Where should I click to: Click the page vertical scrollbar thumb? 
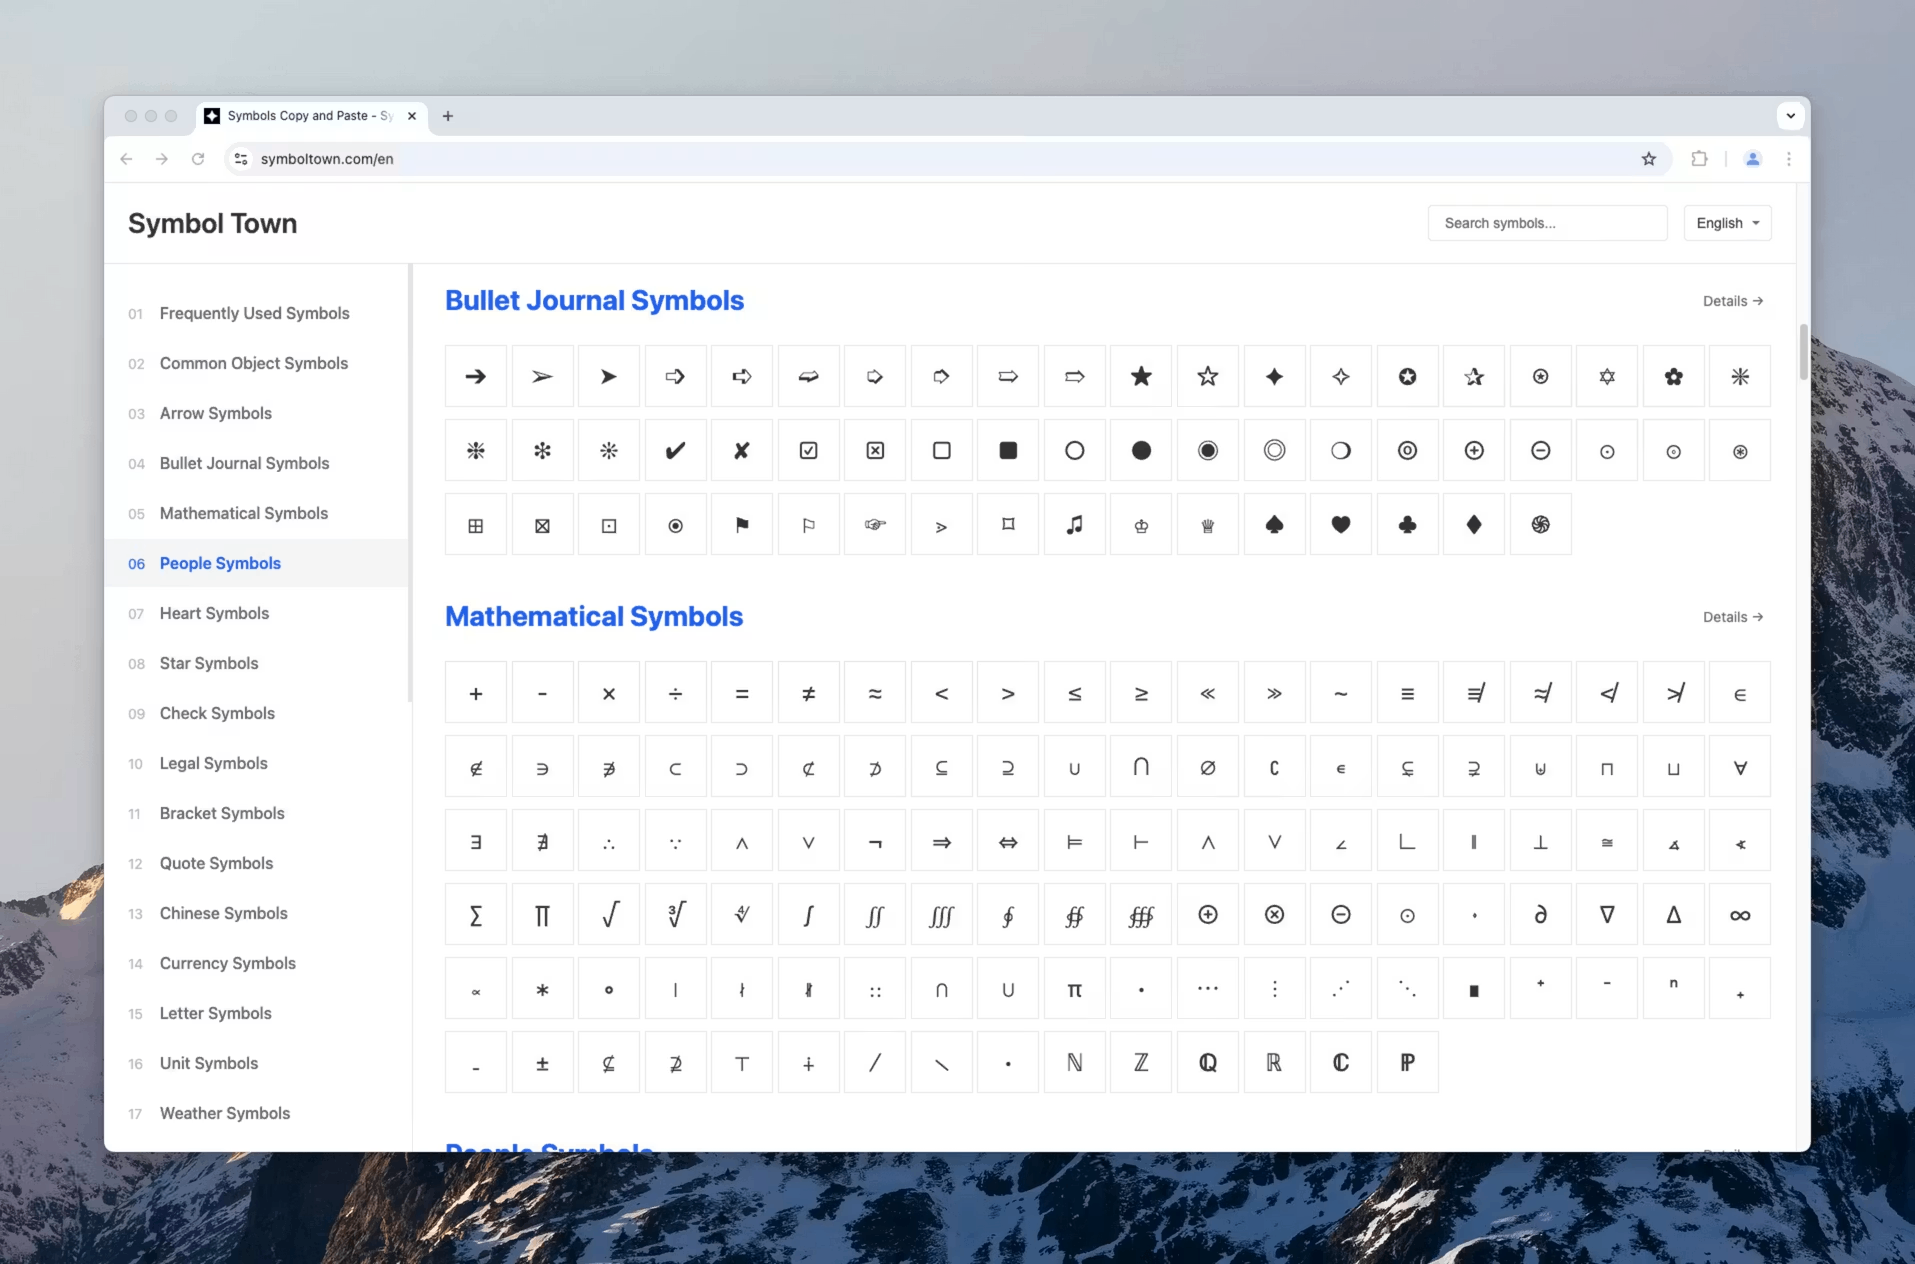[x=1803, y=352]
